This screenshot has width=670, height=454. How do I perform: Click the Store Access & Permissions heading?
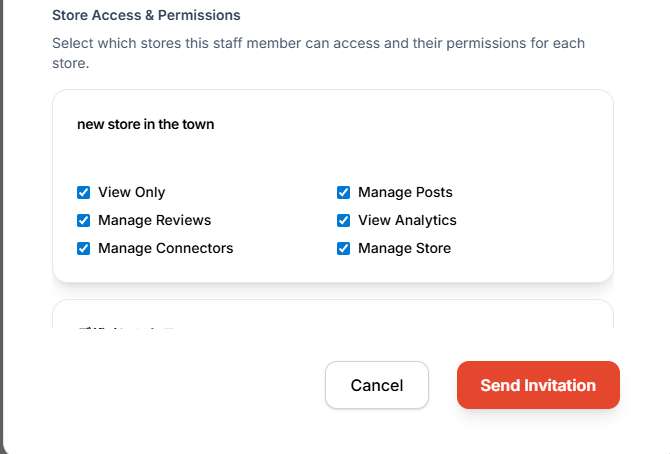pos(146,16)
